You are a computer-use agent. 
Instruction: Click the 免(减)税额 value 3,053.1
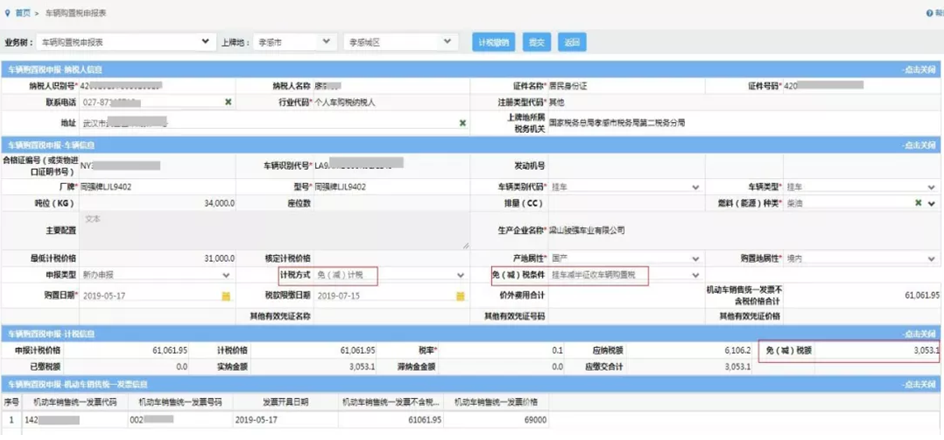pyautogui.click(x=926, y=350)
